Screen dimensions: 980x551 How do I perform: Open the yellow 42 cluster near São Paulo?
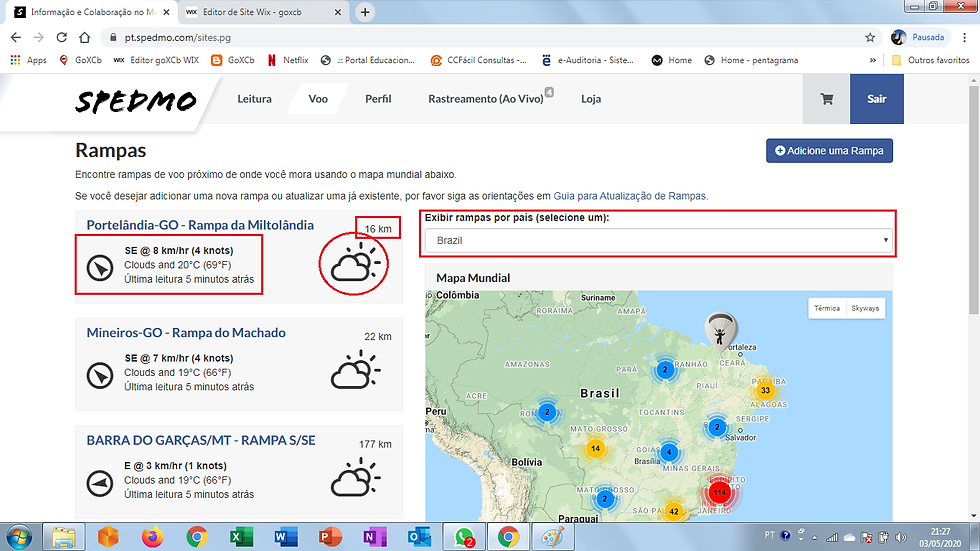(674, 511)
